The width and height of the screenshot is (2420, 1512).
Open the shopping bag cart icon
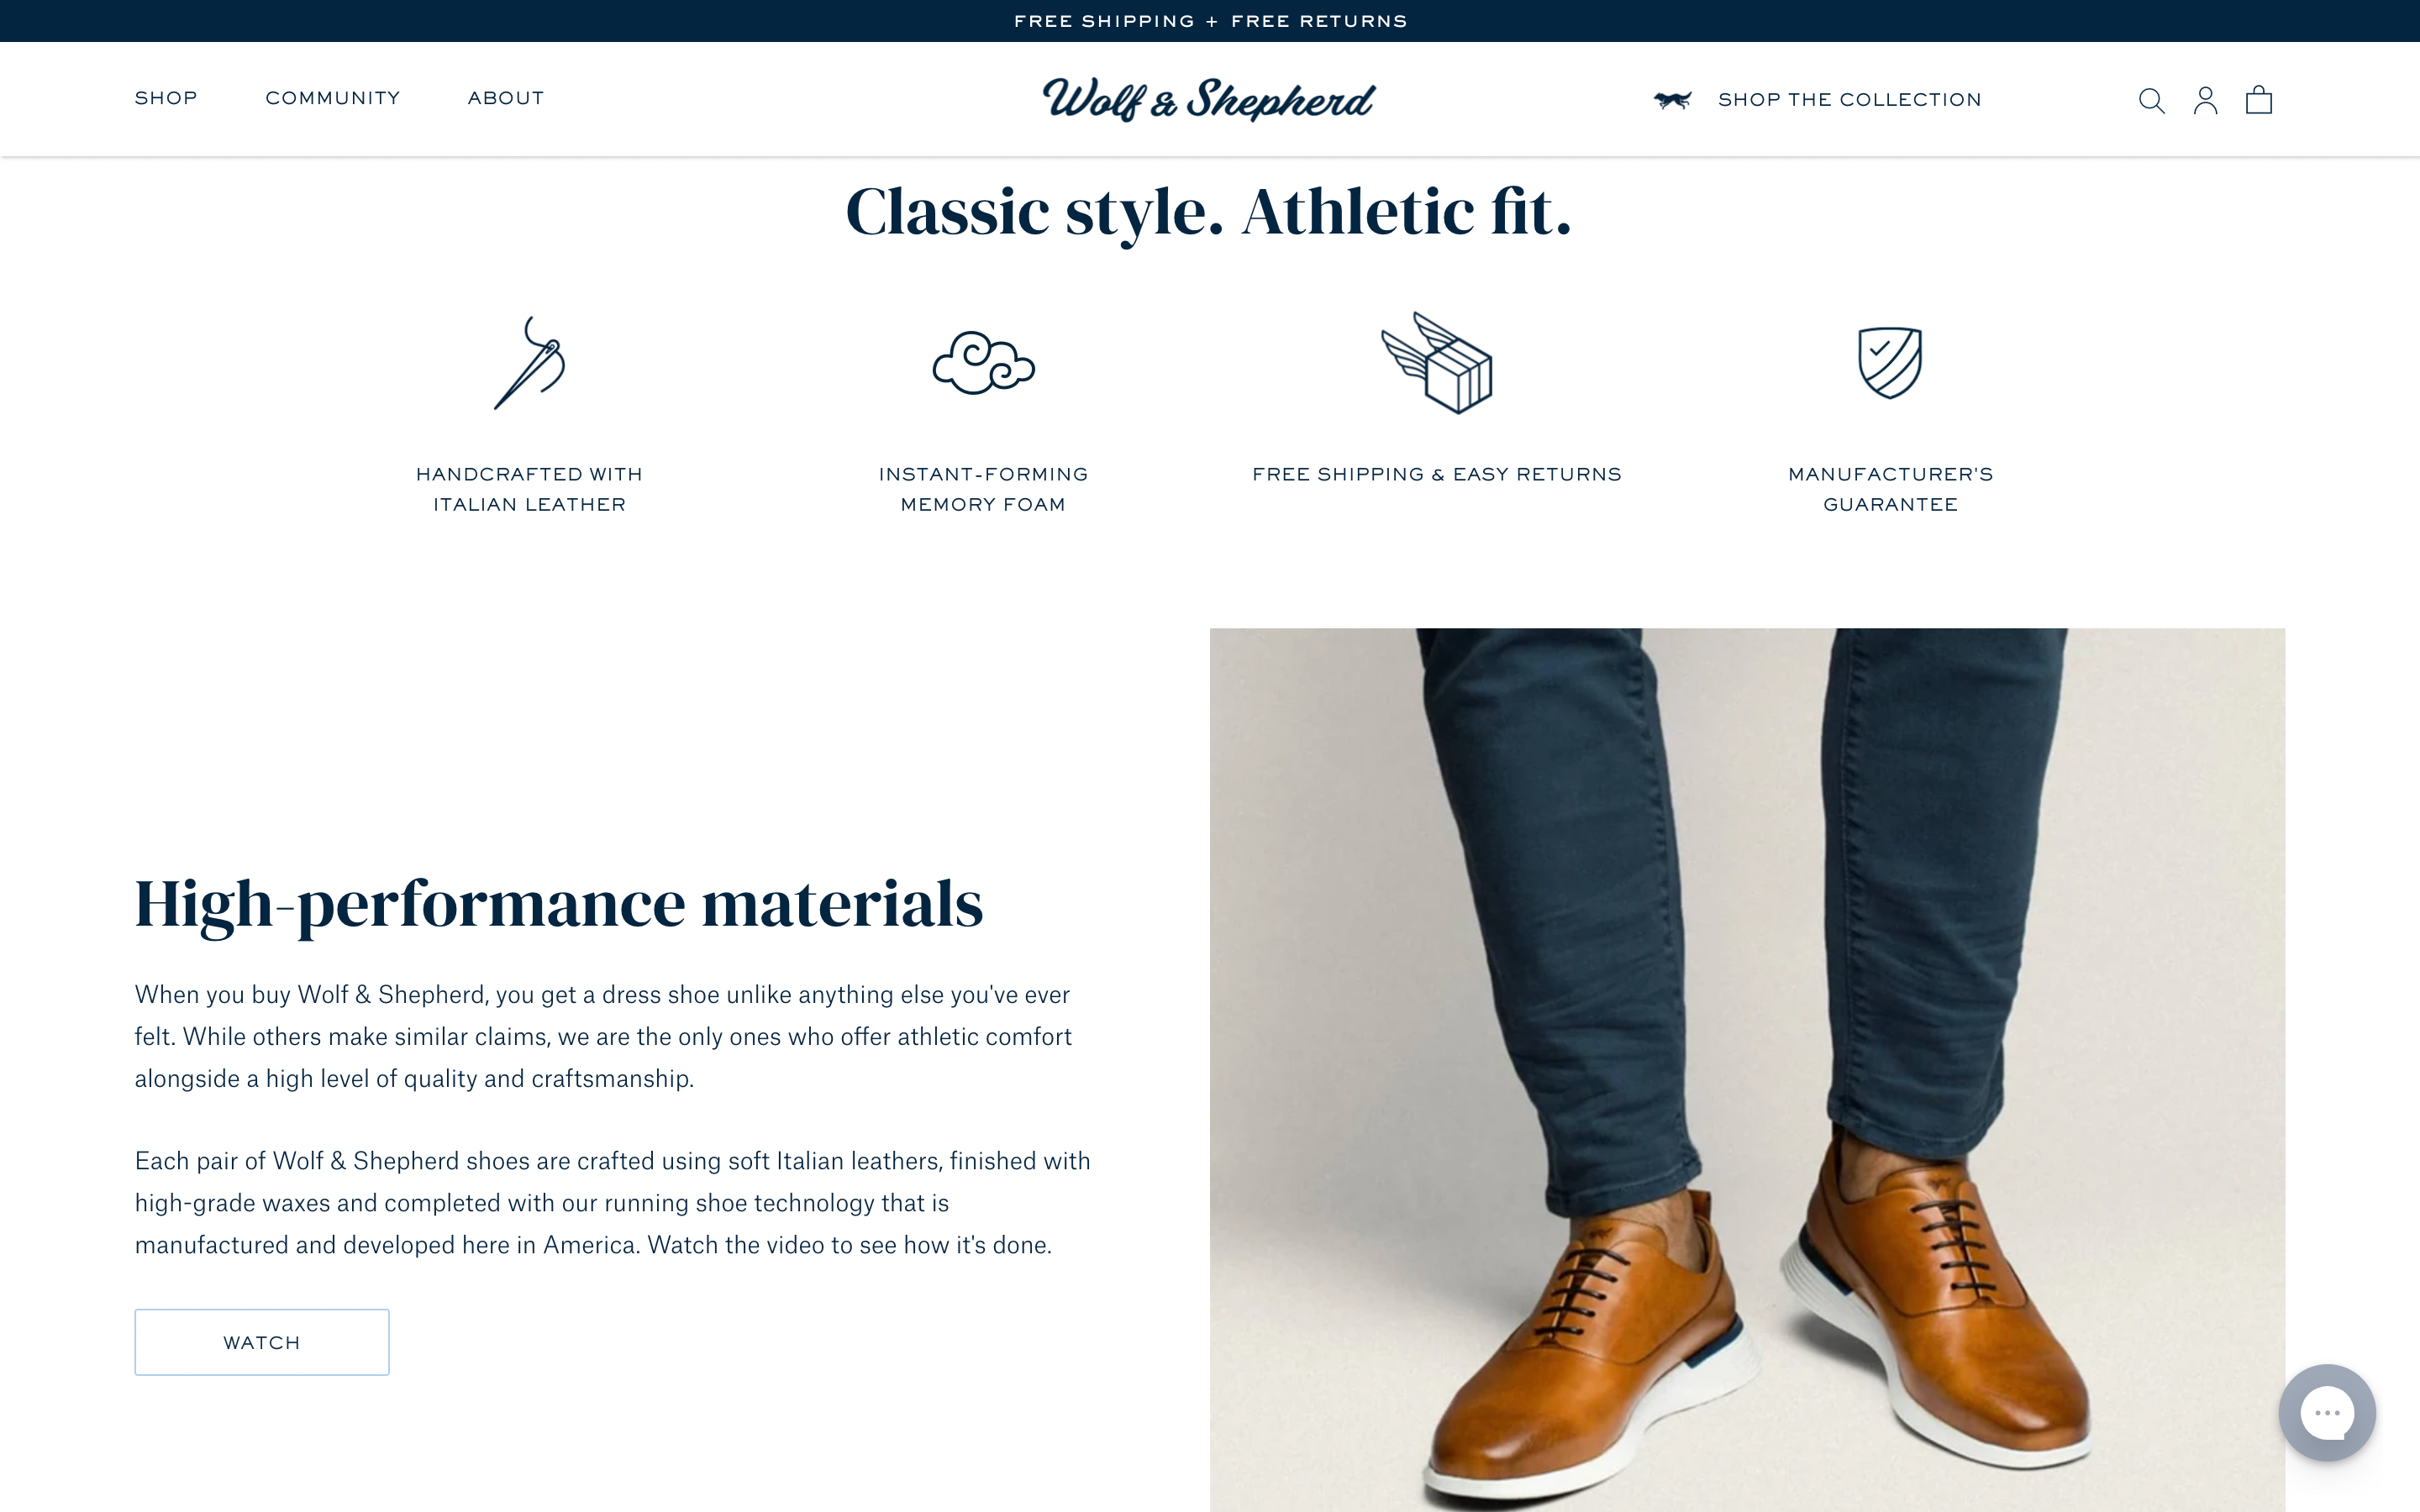tap(2259, 100)
